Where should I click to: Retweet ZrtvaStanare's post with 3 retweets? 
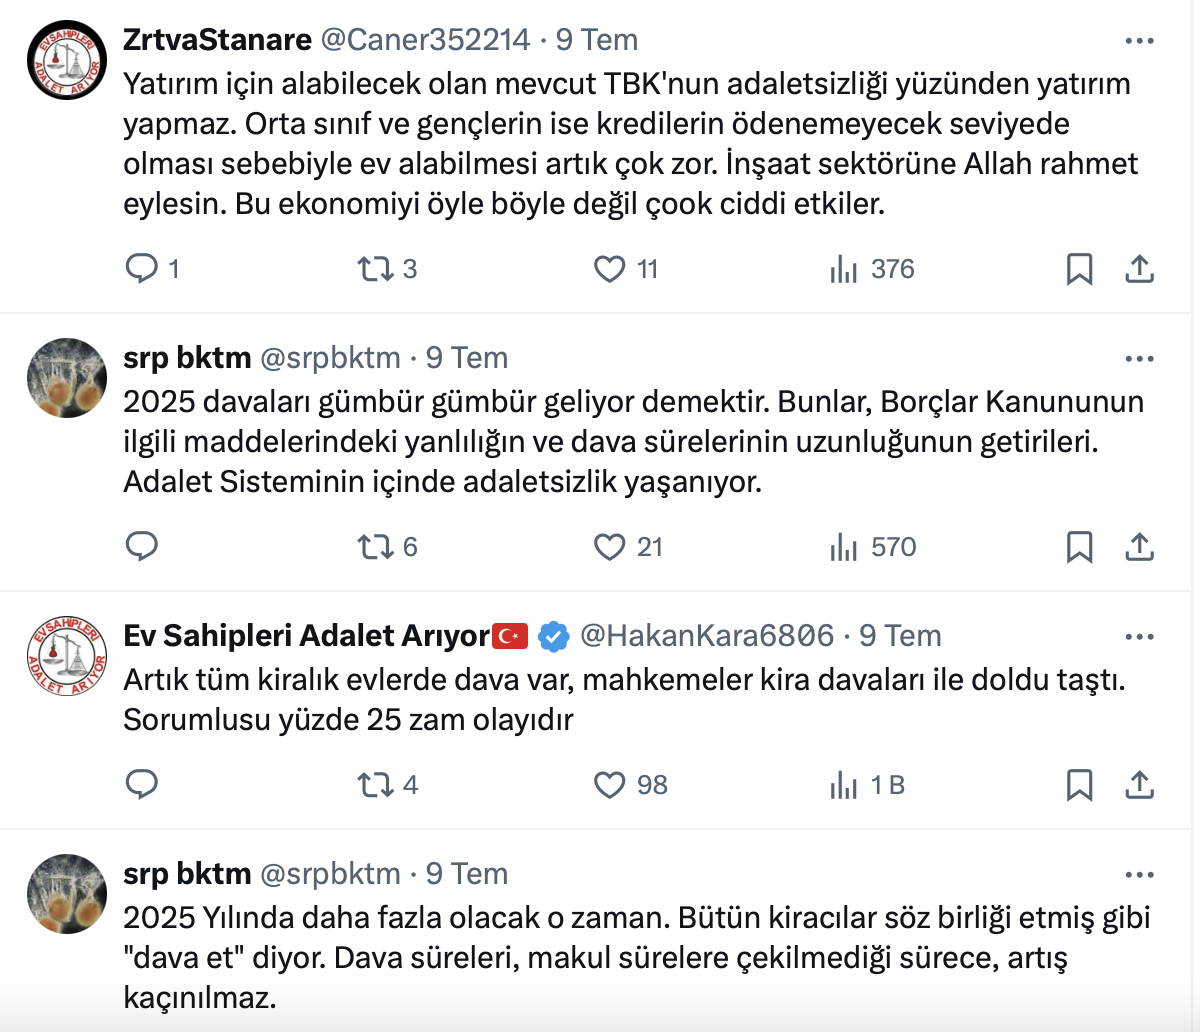[x=376, y=268]
